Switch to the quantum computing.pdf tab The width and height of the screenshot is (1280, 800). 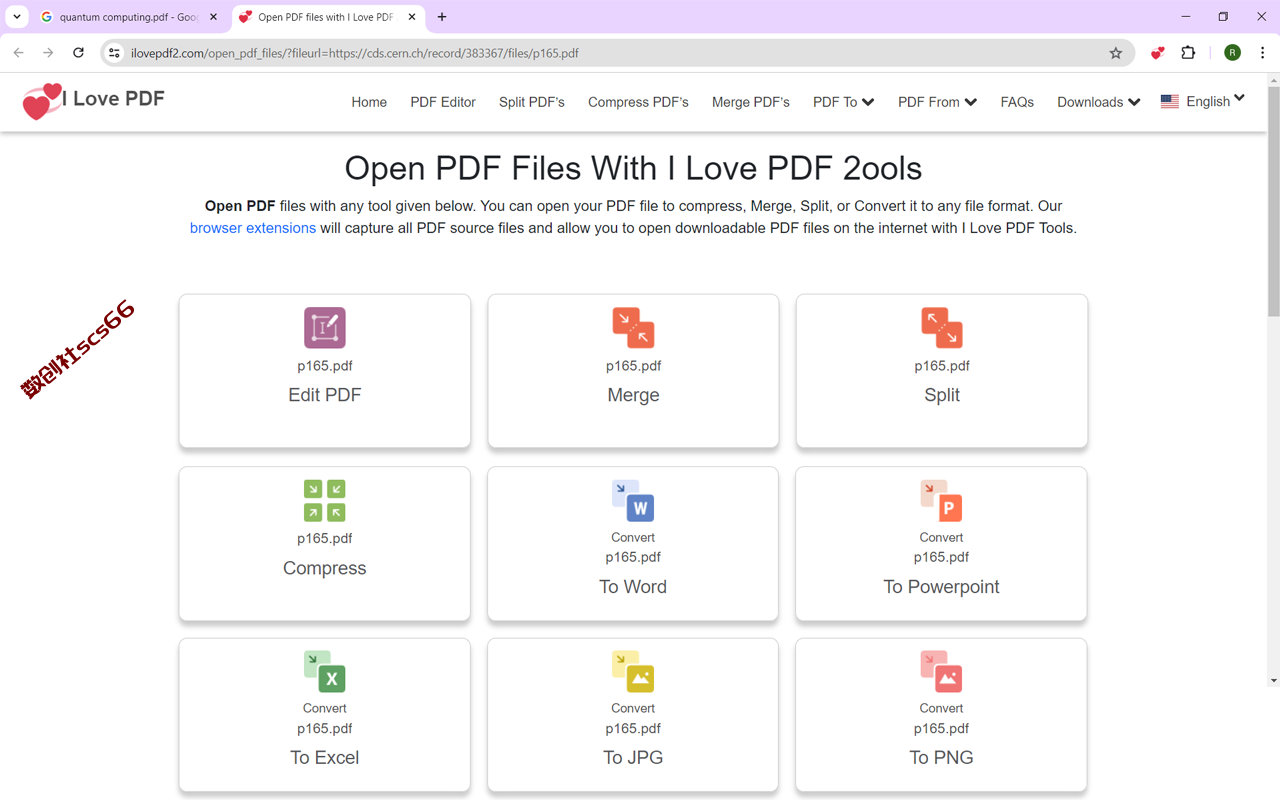point(129,17)
